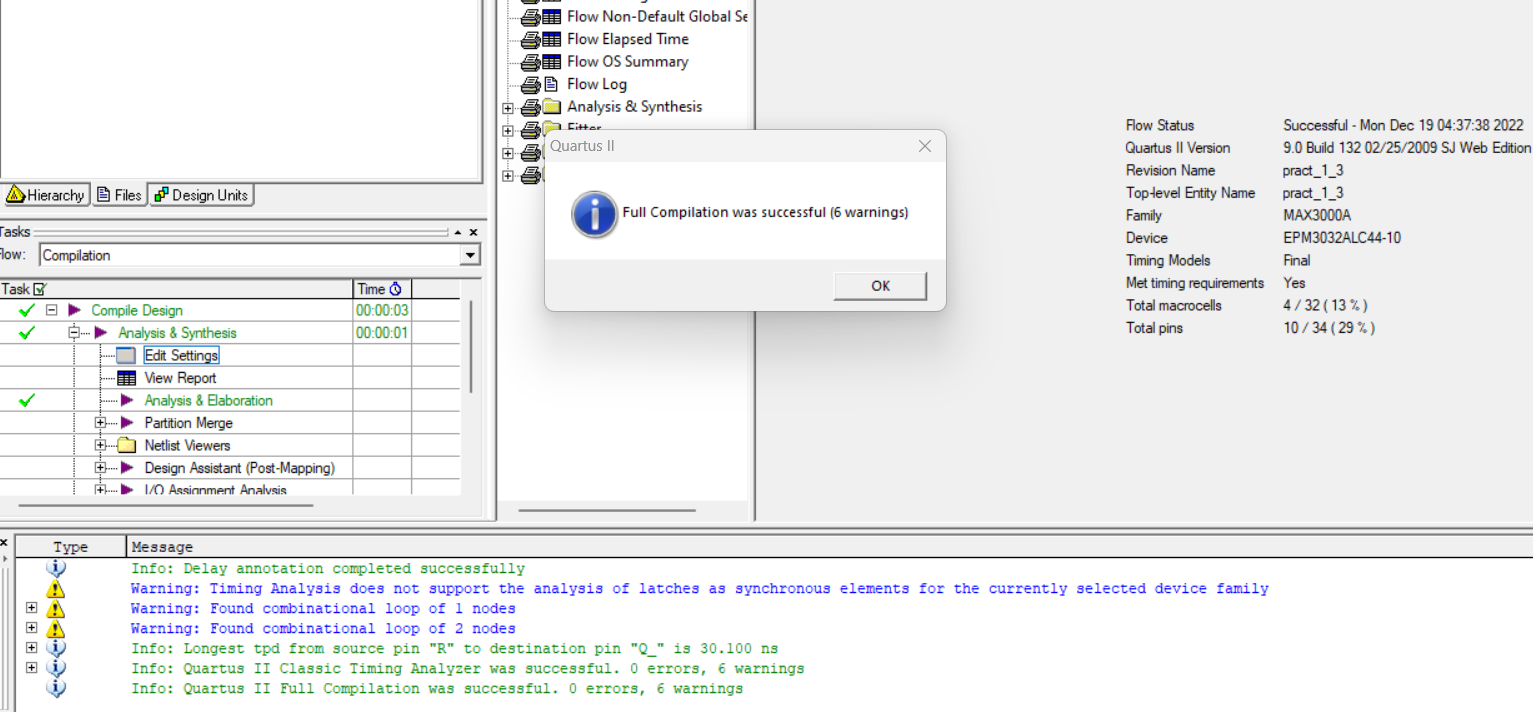Open the Flow dropdown showing Compilation
The image size is (1533, 712).
coord(470,255)
